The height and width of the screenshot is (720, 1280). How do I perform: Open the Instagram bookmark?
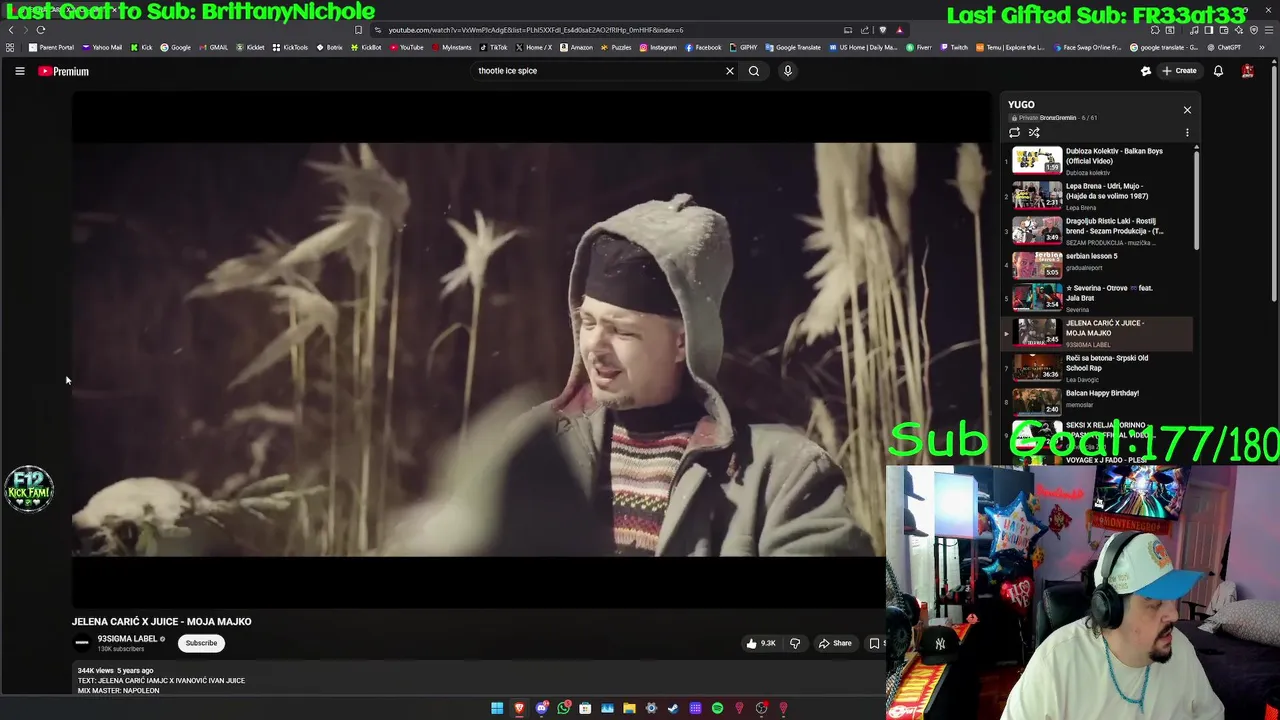657,47
